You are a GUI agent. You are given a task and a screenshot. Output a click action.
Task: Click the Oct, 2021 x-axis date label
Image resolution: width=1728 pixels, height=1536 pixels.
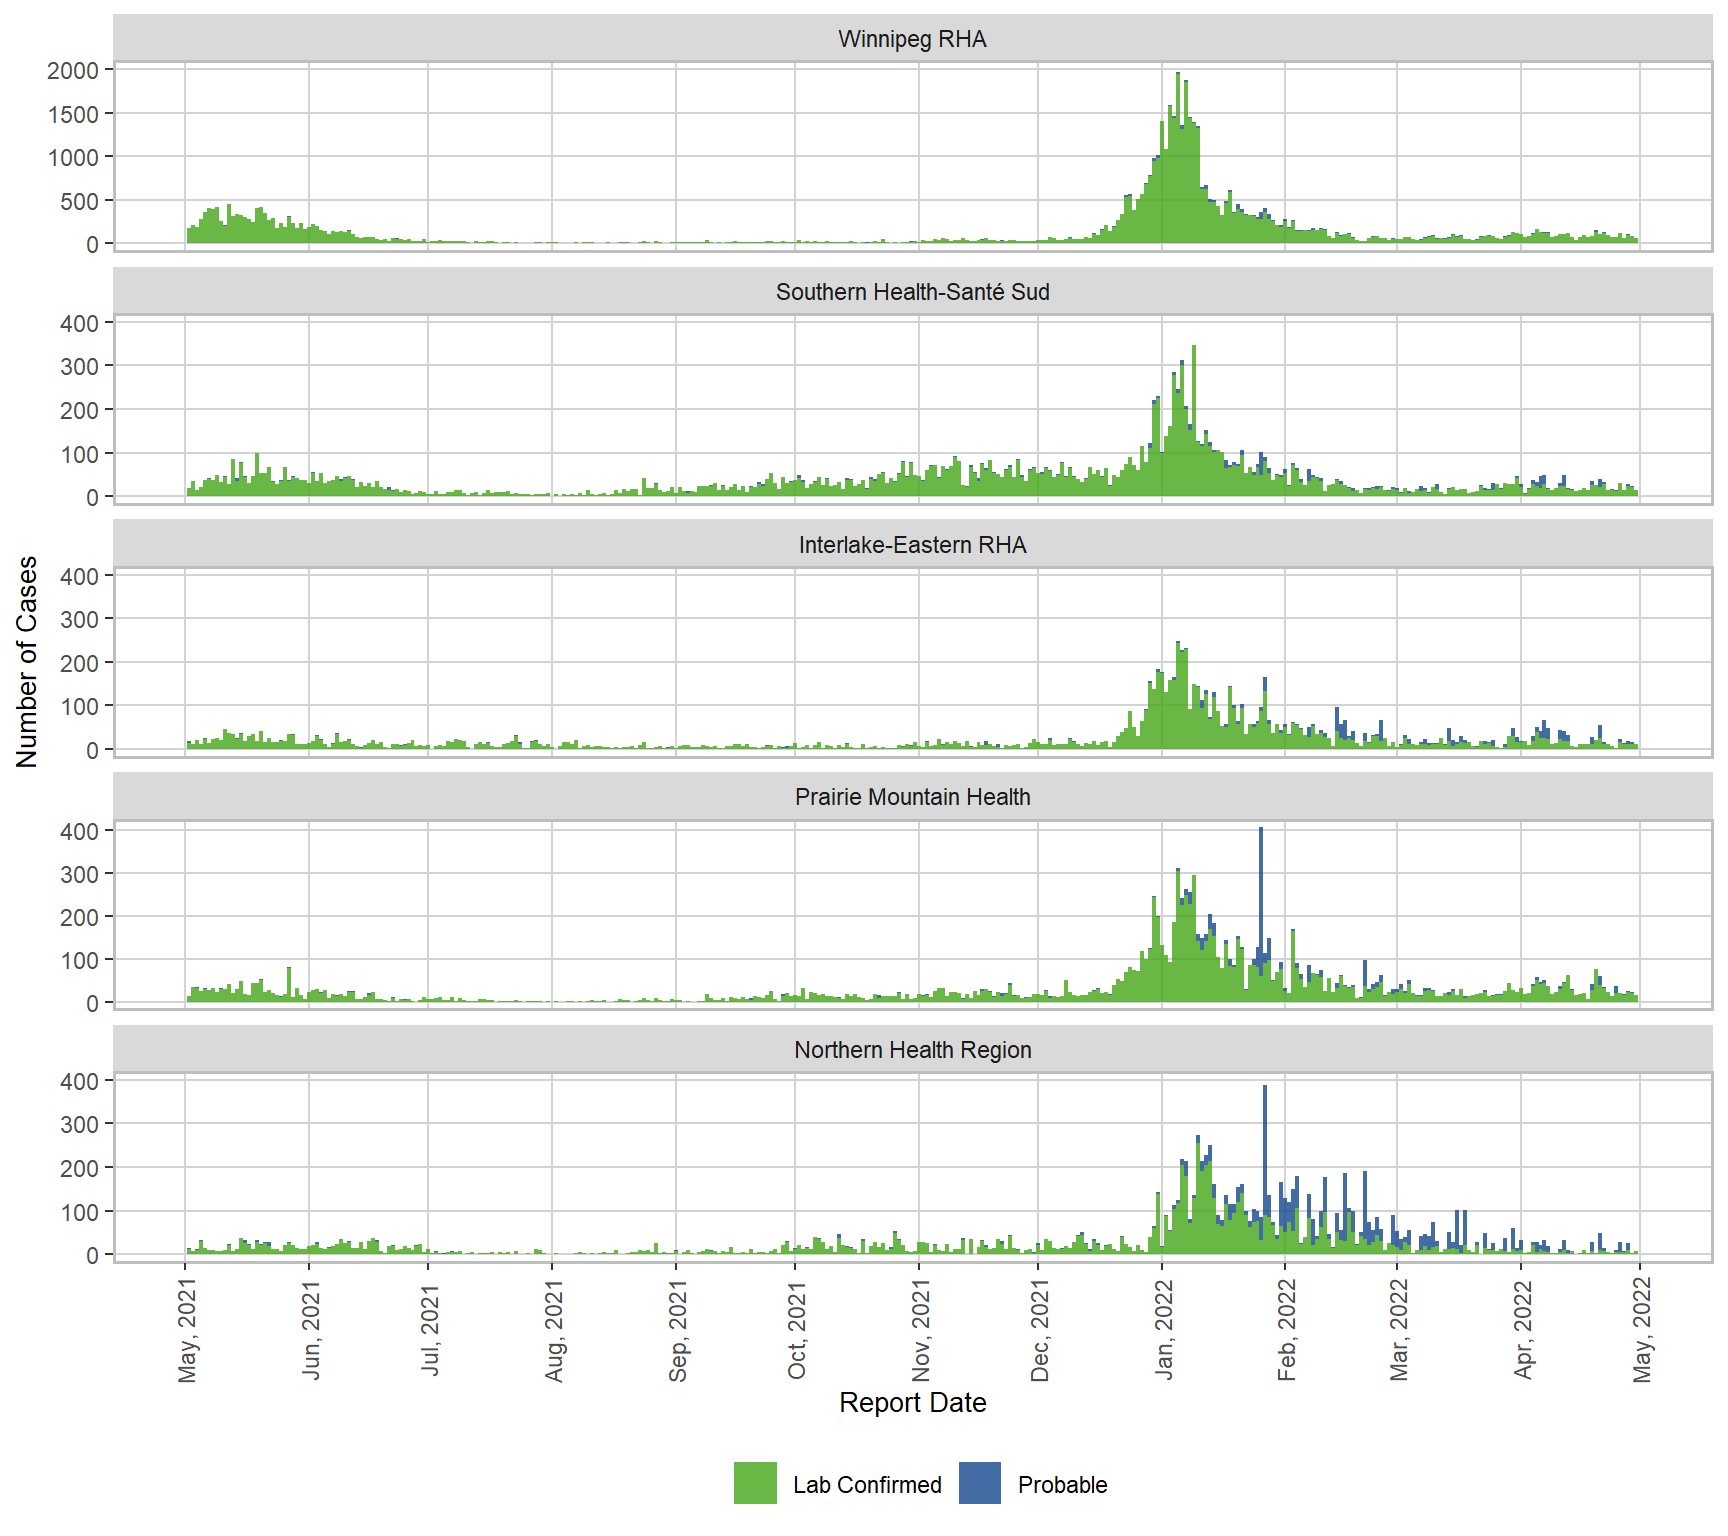click(797, 1330)
